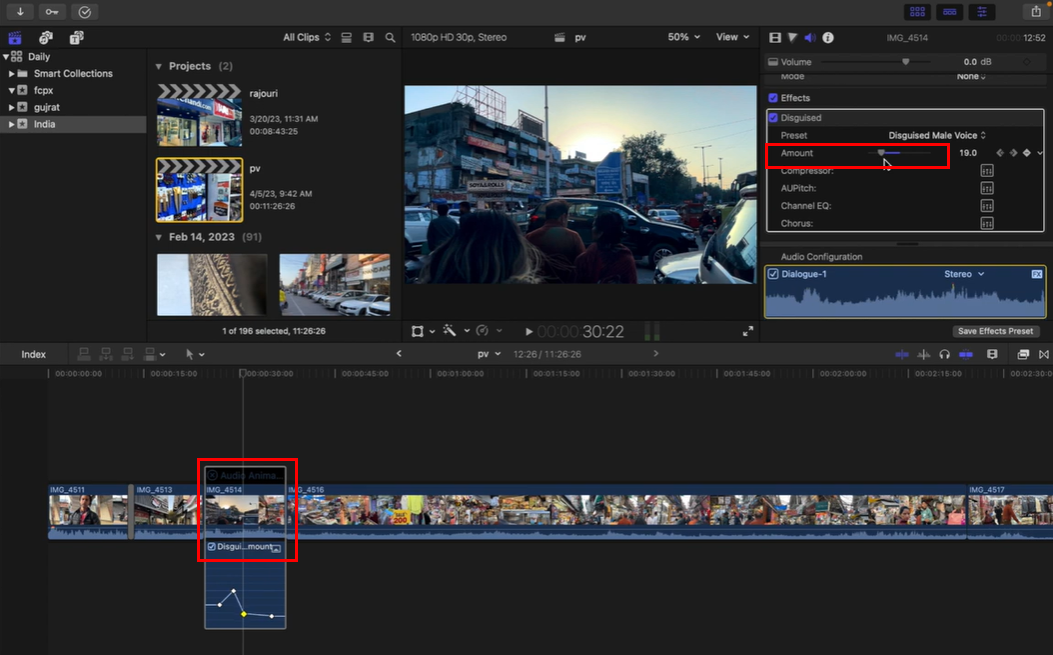Disable the Effects checkbox

(773, 98)
